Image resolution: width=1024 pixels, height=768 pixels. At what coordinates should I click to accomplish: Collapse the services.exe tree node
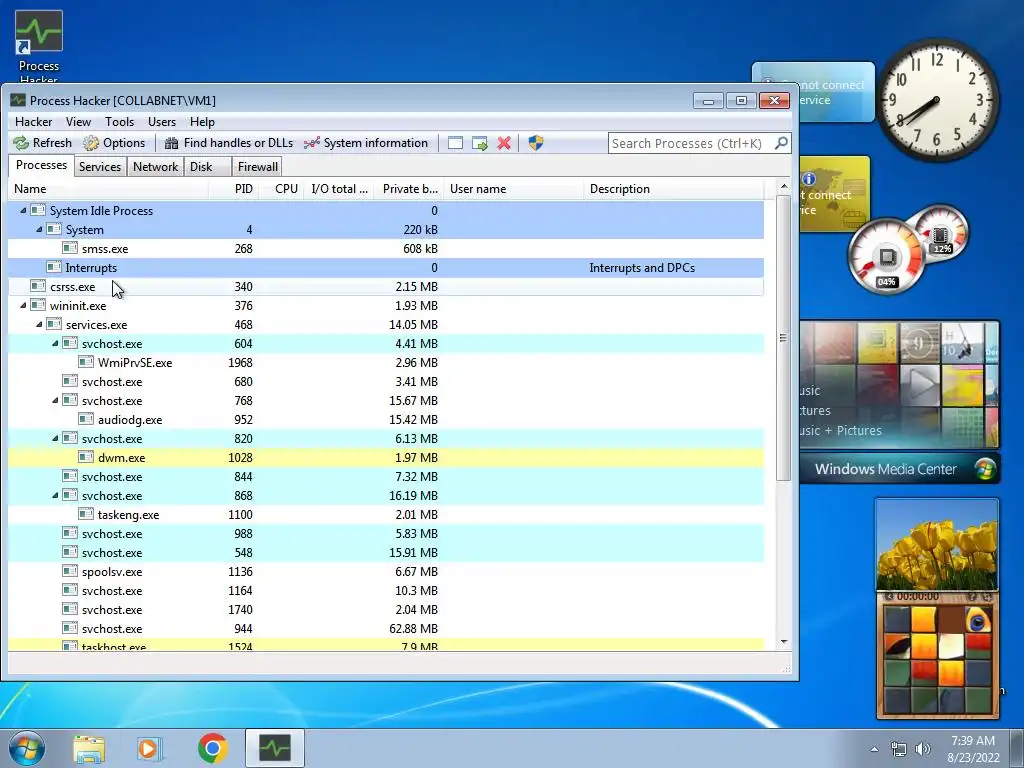point(39,324)
